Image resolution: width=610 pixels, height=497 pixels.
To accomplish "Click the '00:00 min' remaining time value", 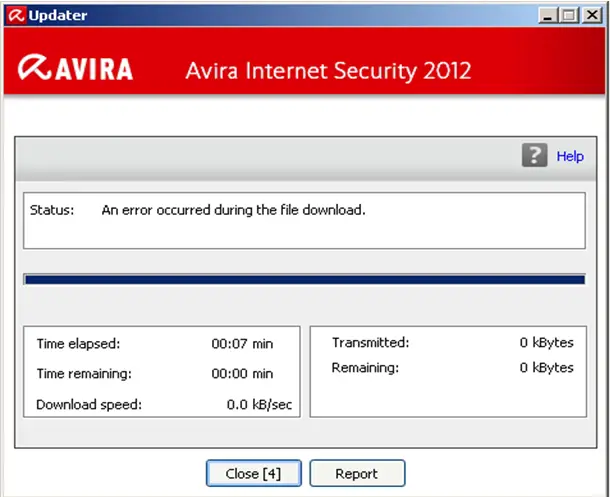I will tap(242, 374).
